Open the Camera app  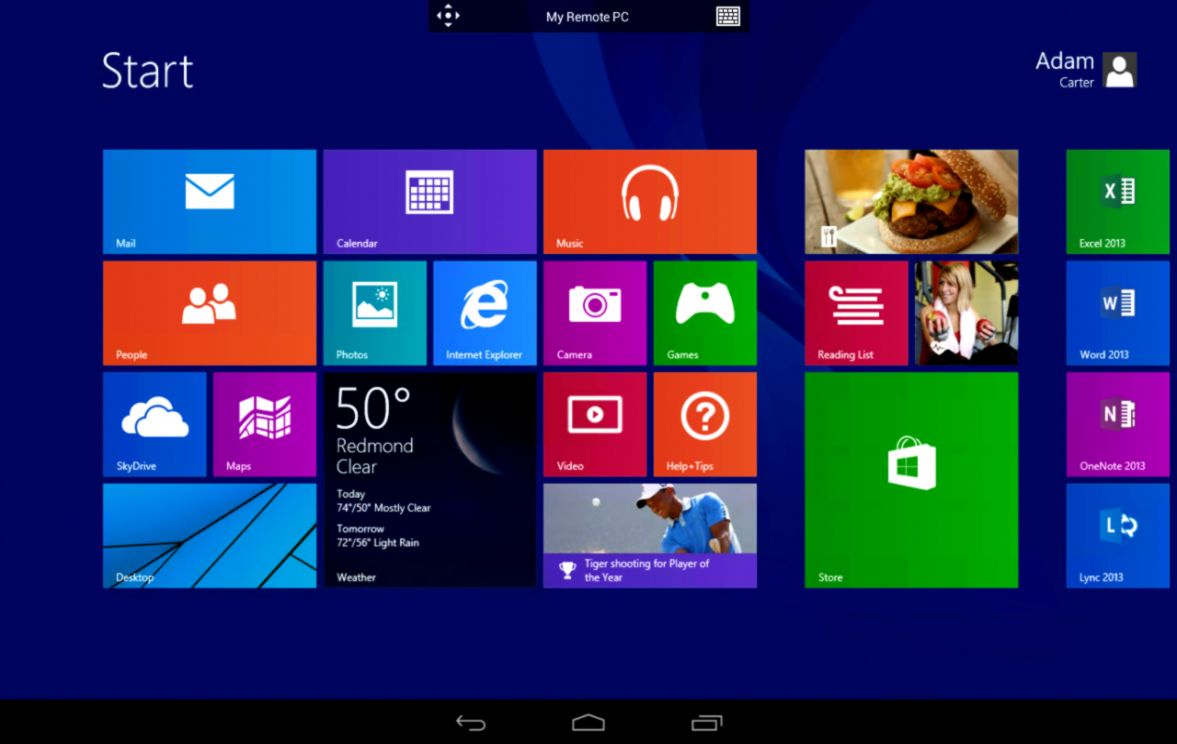pos(594,311)
